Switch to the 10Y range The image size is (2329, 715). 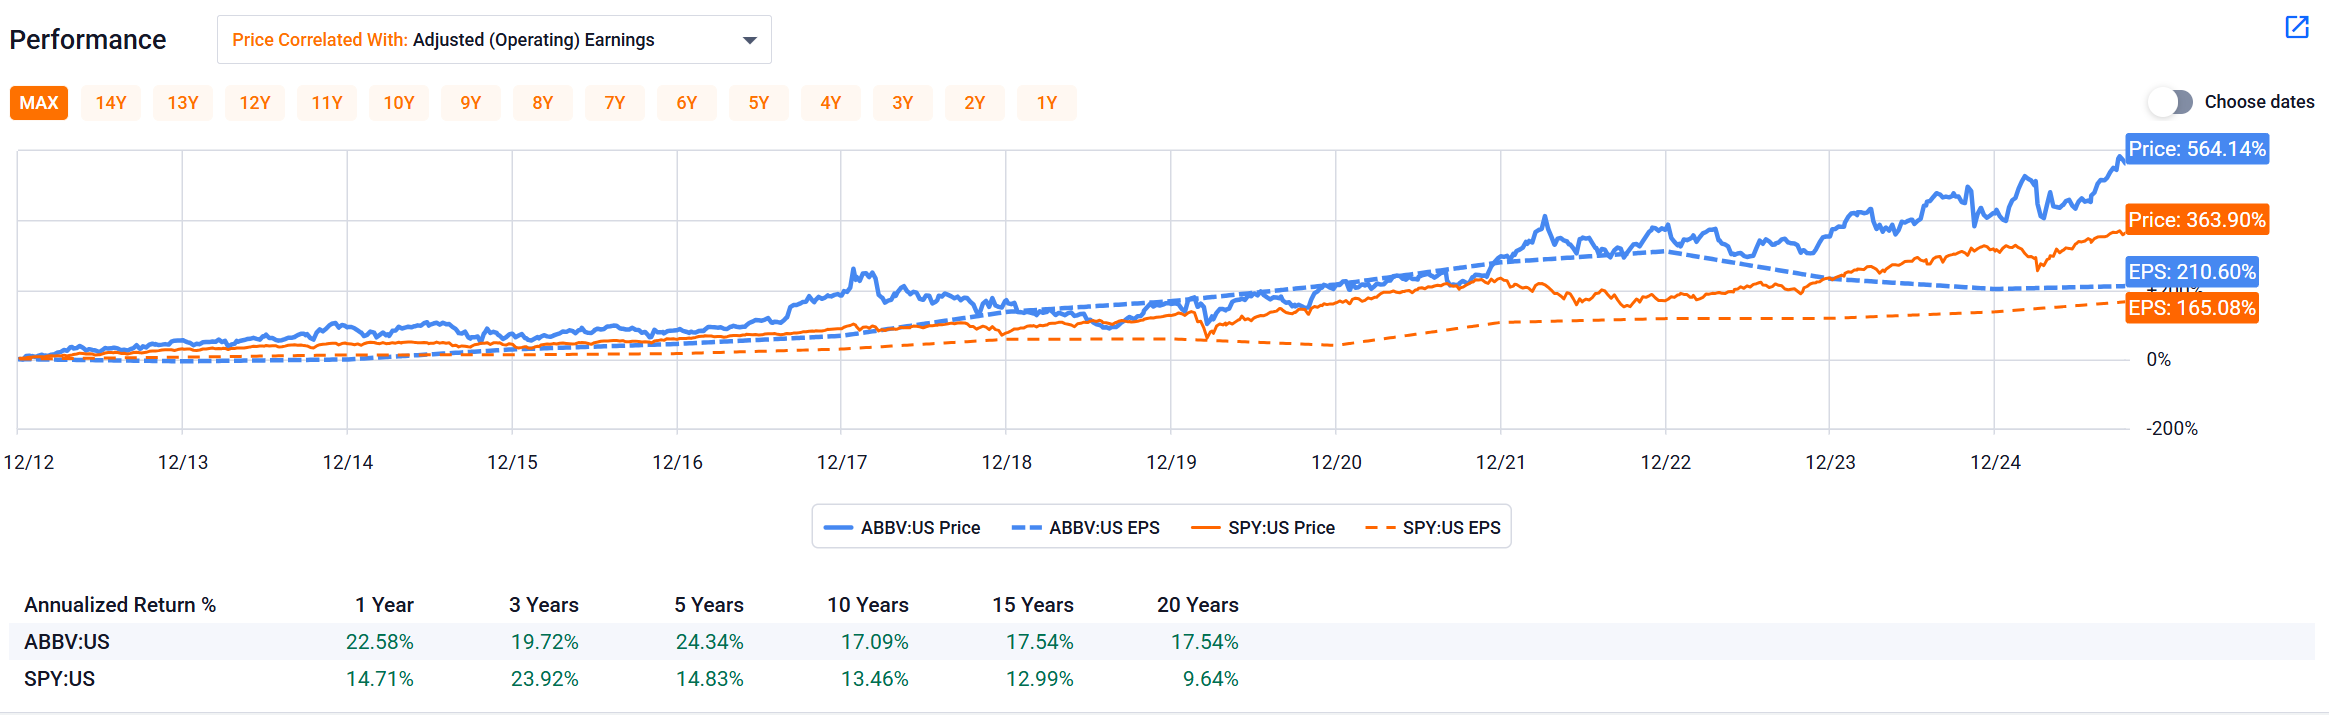(x=399, y=103)
